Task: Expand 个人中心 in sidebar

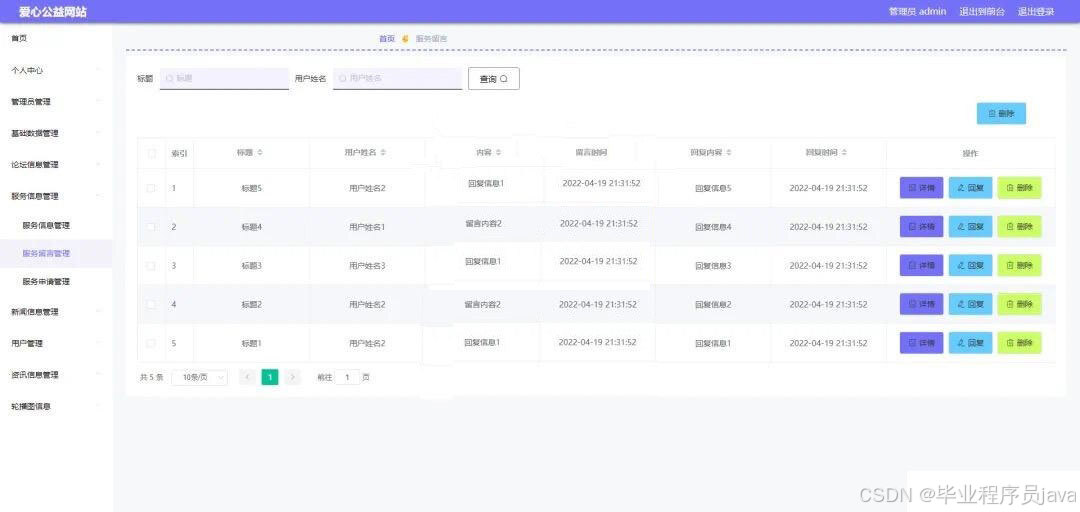Action: [x=56, y=70]
